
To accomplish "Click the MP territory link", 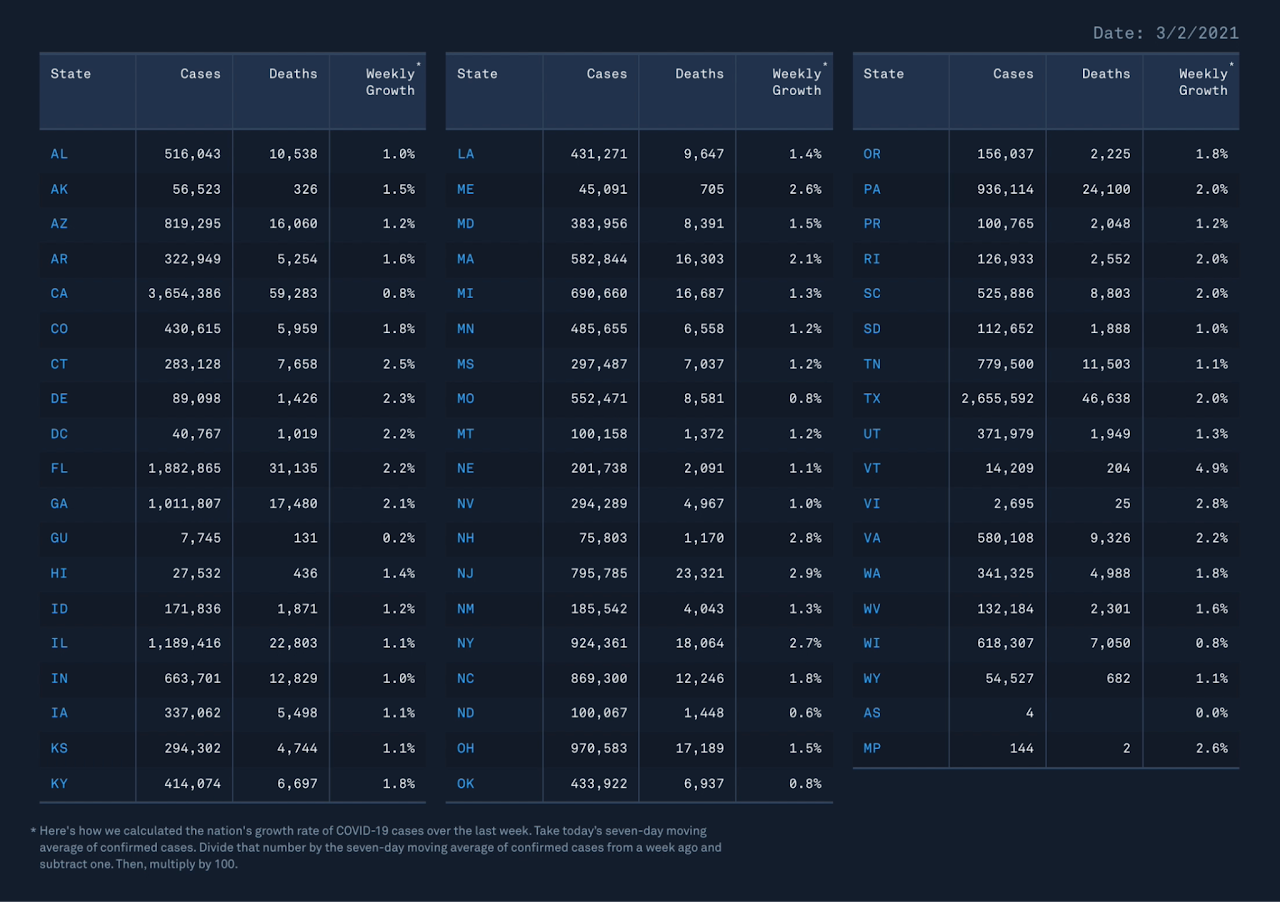I will [x=872, y=748].
